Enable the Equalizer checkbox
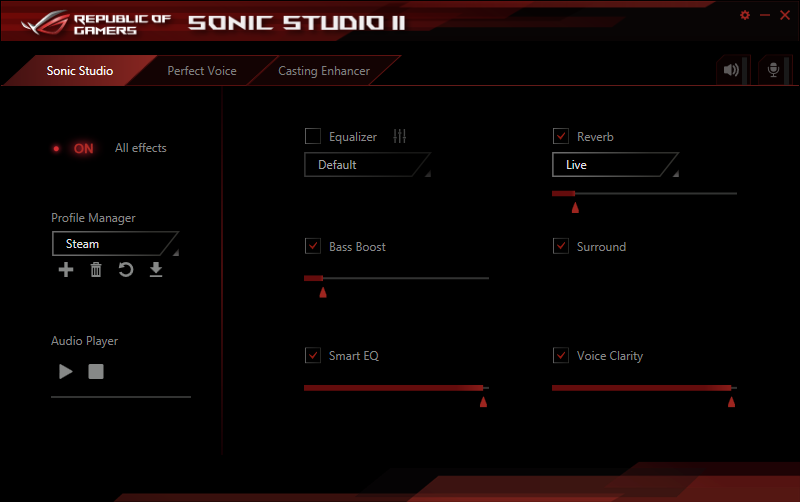This screenshot has width=800, height=502. coord(313,137)
